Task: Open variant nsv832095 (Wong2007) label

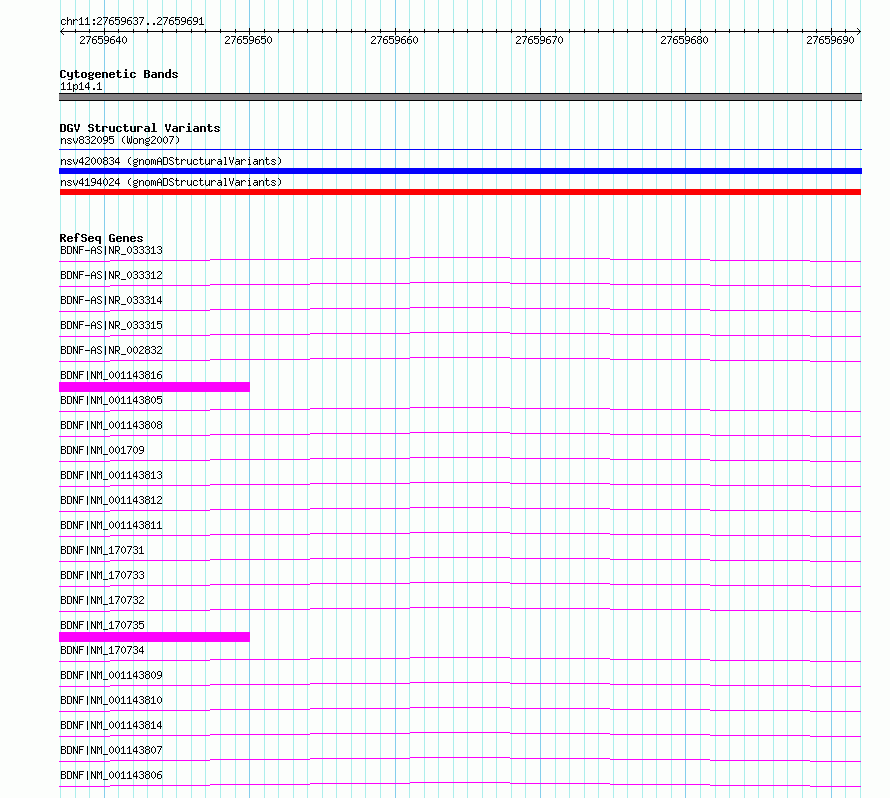Action: coord(120,140)
